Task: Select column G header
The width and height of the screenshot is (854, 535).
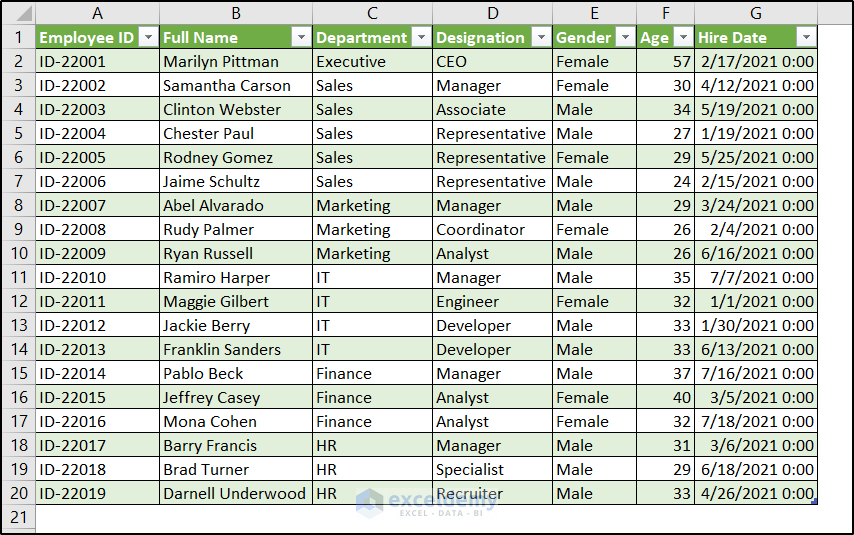Action: point(755,13)
